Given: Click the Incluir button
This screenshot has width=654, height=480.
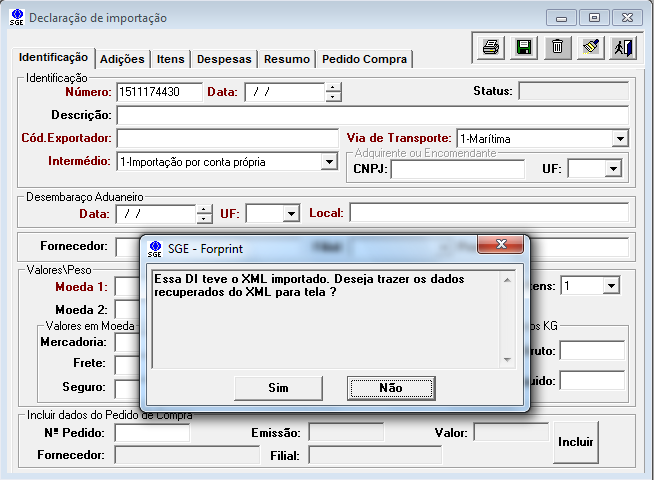Looking at the screenshot, I should [576, 442].
